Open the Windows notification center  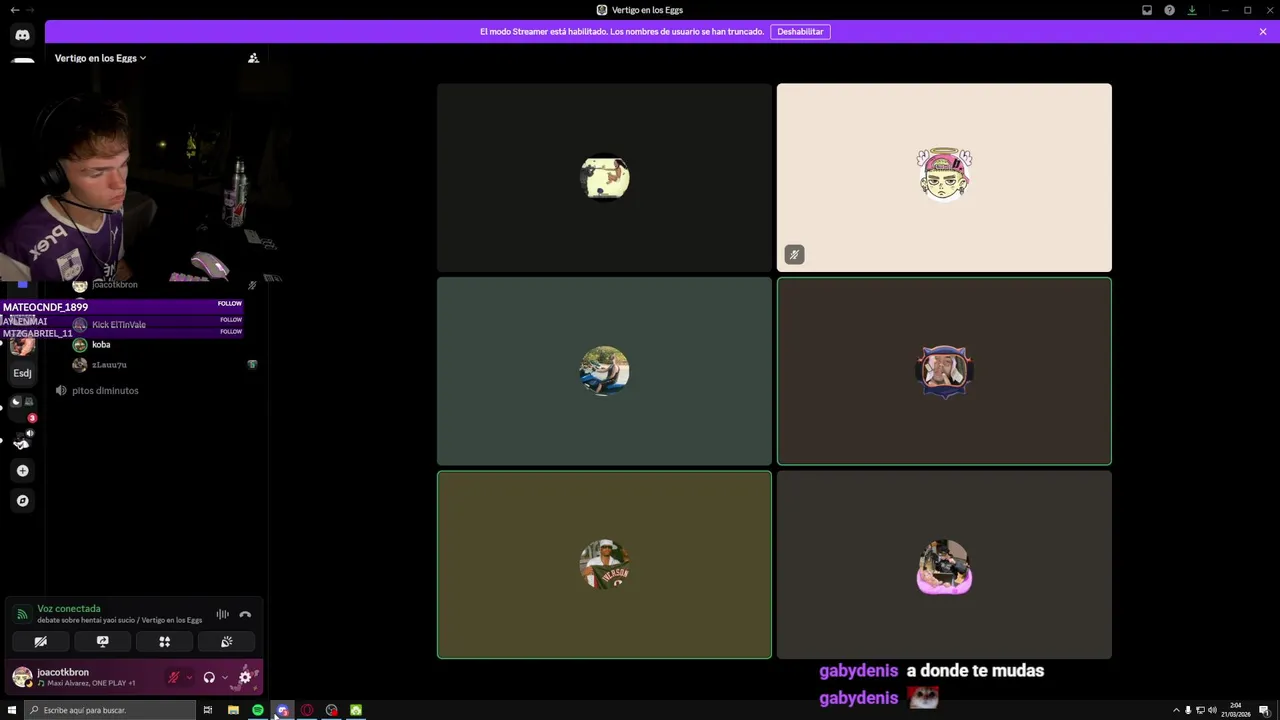coord(1264,710)
